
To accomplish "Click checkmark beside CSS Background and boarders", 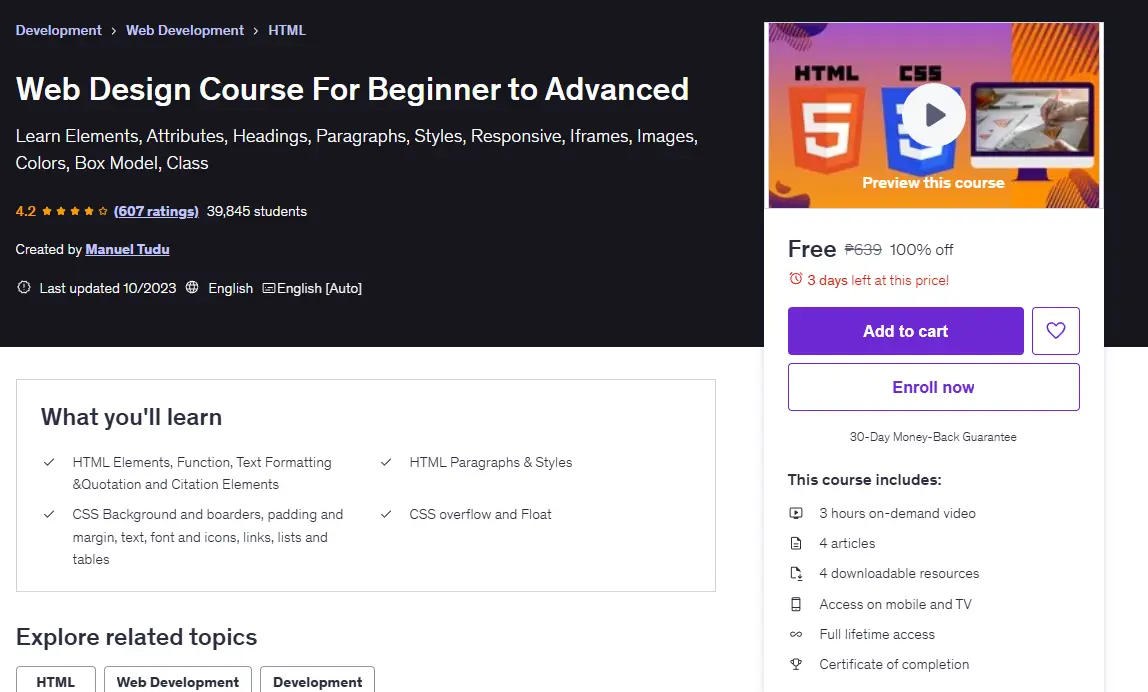I will pyautogui.click(x=49, y=514).
